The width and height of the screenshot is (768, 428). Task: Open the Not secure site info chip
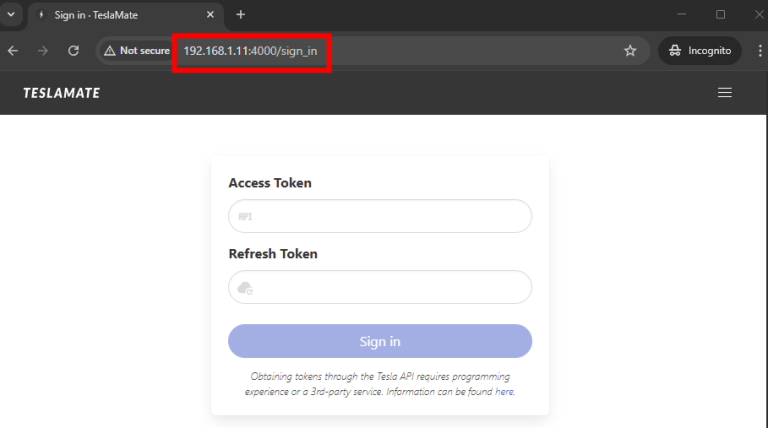coord(137,50)
